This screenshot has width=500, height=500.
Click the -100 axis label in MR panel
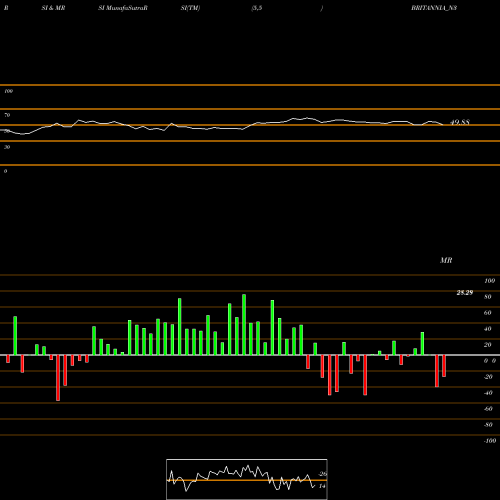[490, 441]
